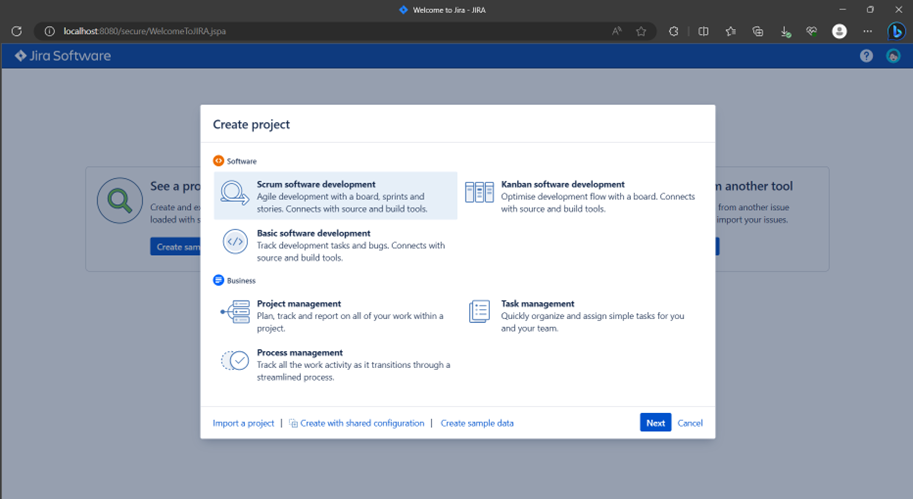Open split screen browser icon
Viewport: 913px width, 499px height.
pos(703,31)
